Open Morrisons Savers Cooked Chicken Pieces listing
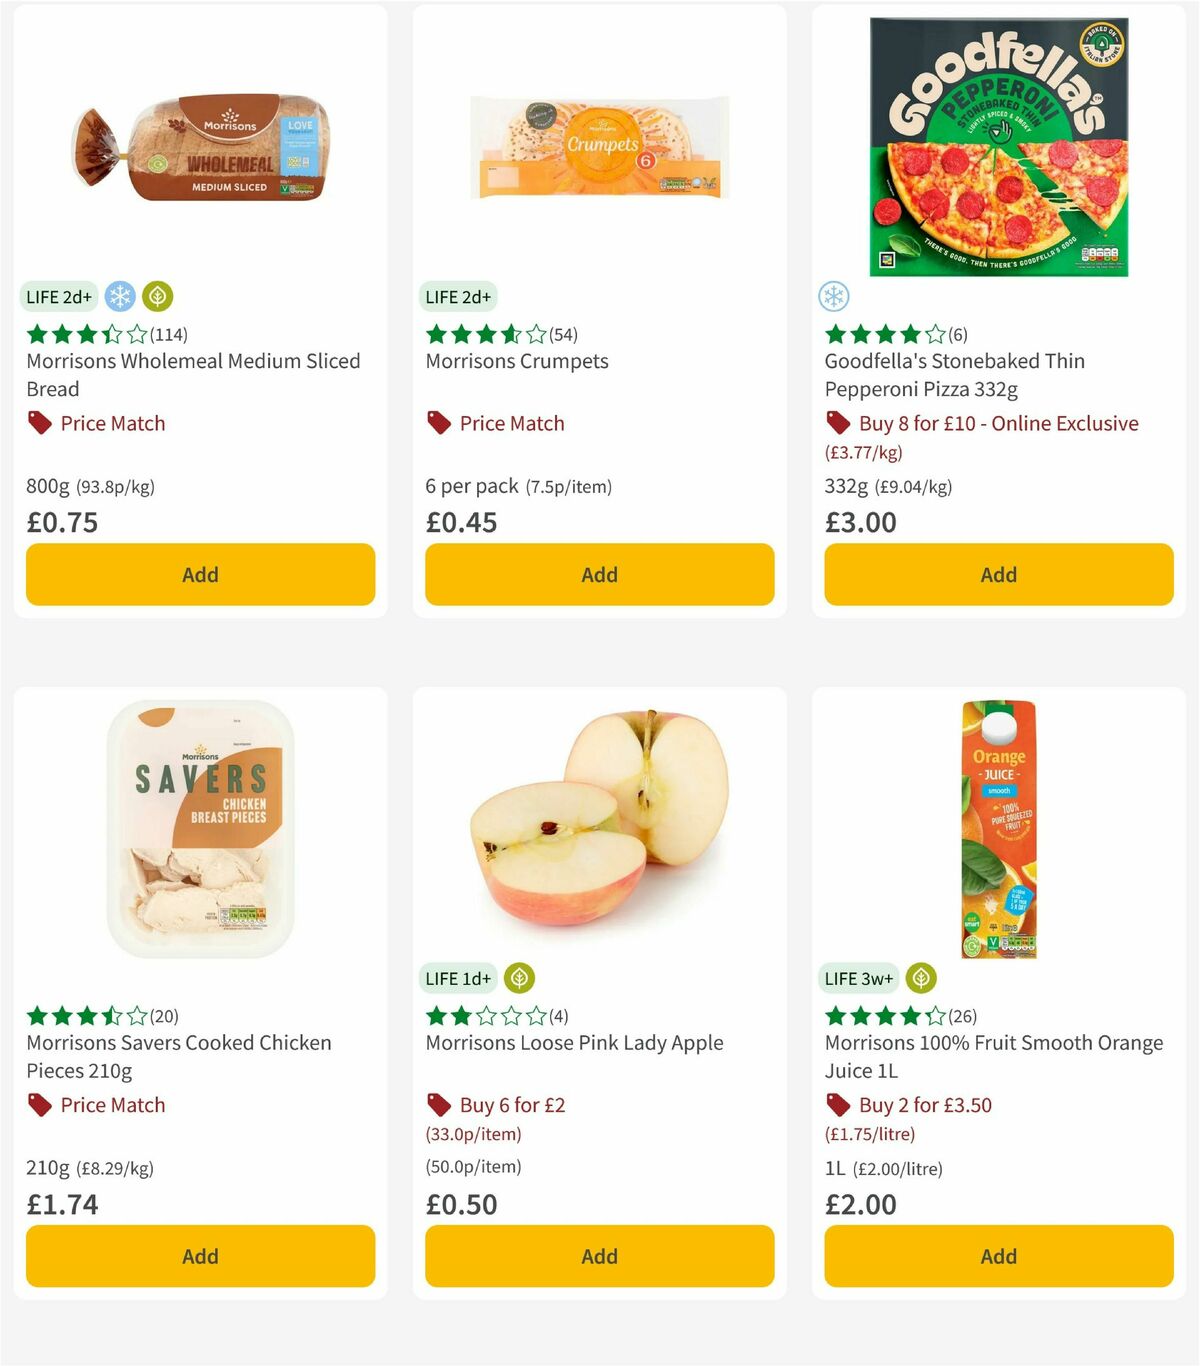Screen dimensions: 1200x1366 coord(178,1056)
